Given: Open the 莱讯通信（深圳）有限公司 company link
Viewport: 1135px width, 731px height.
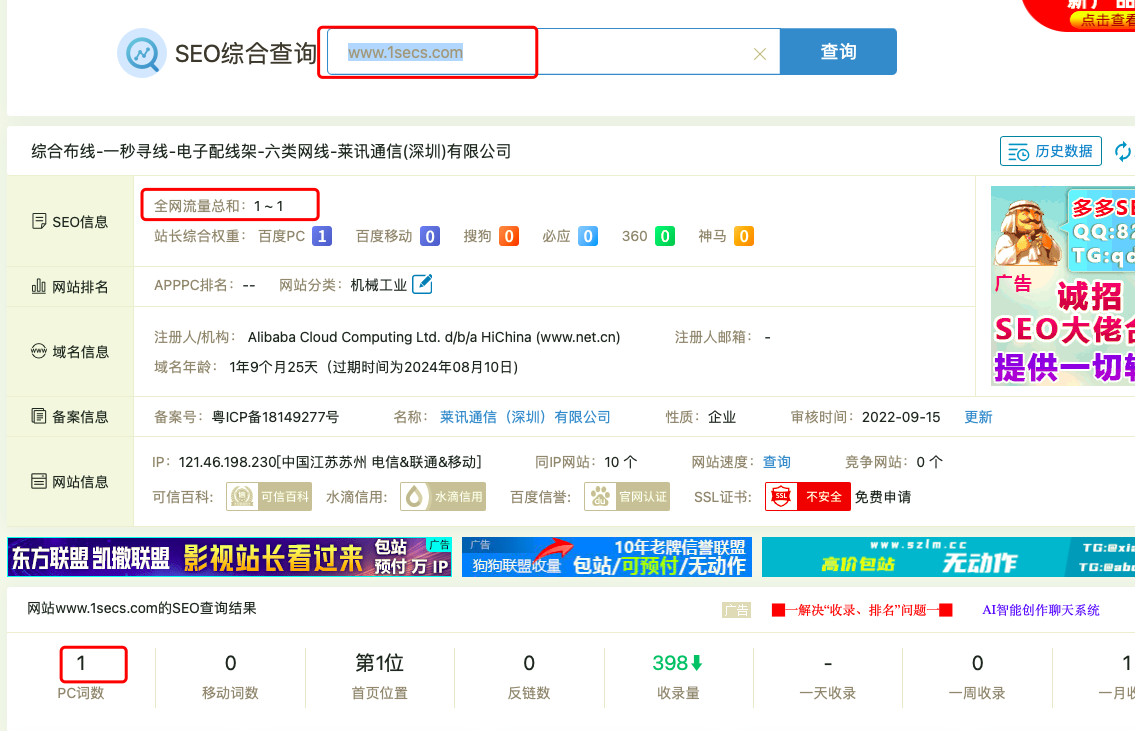Looking at the screenshot, I should point(525,417).
